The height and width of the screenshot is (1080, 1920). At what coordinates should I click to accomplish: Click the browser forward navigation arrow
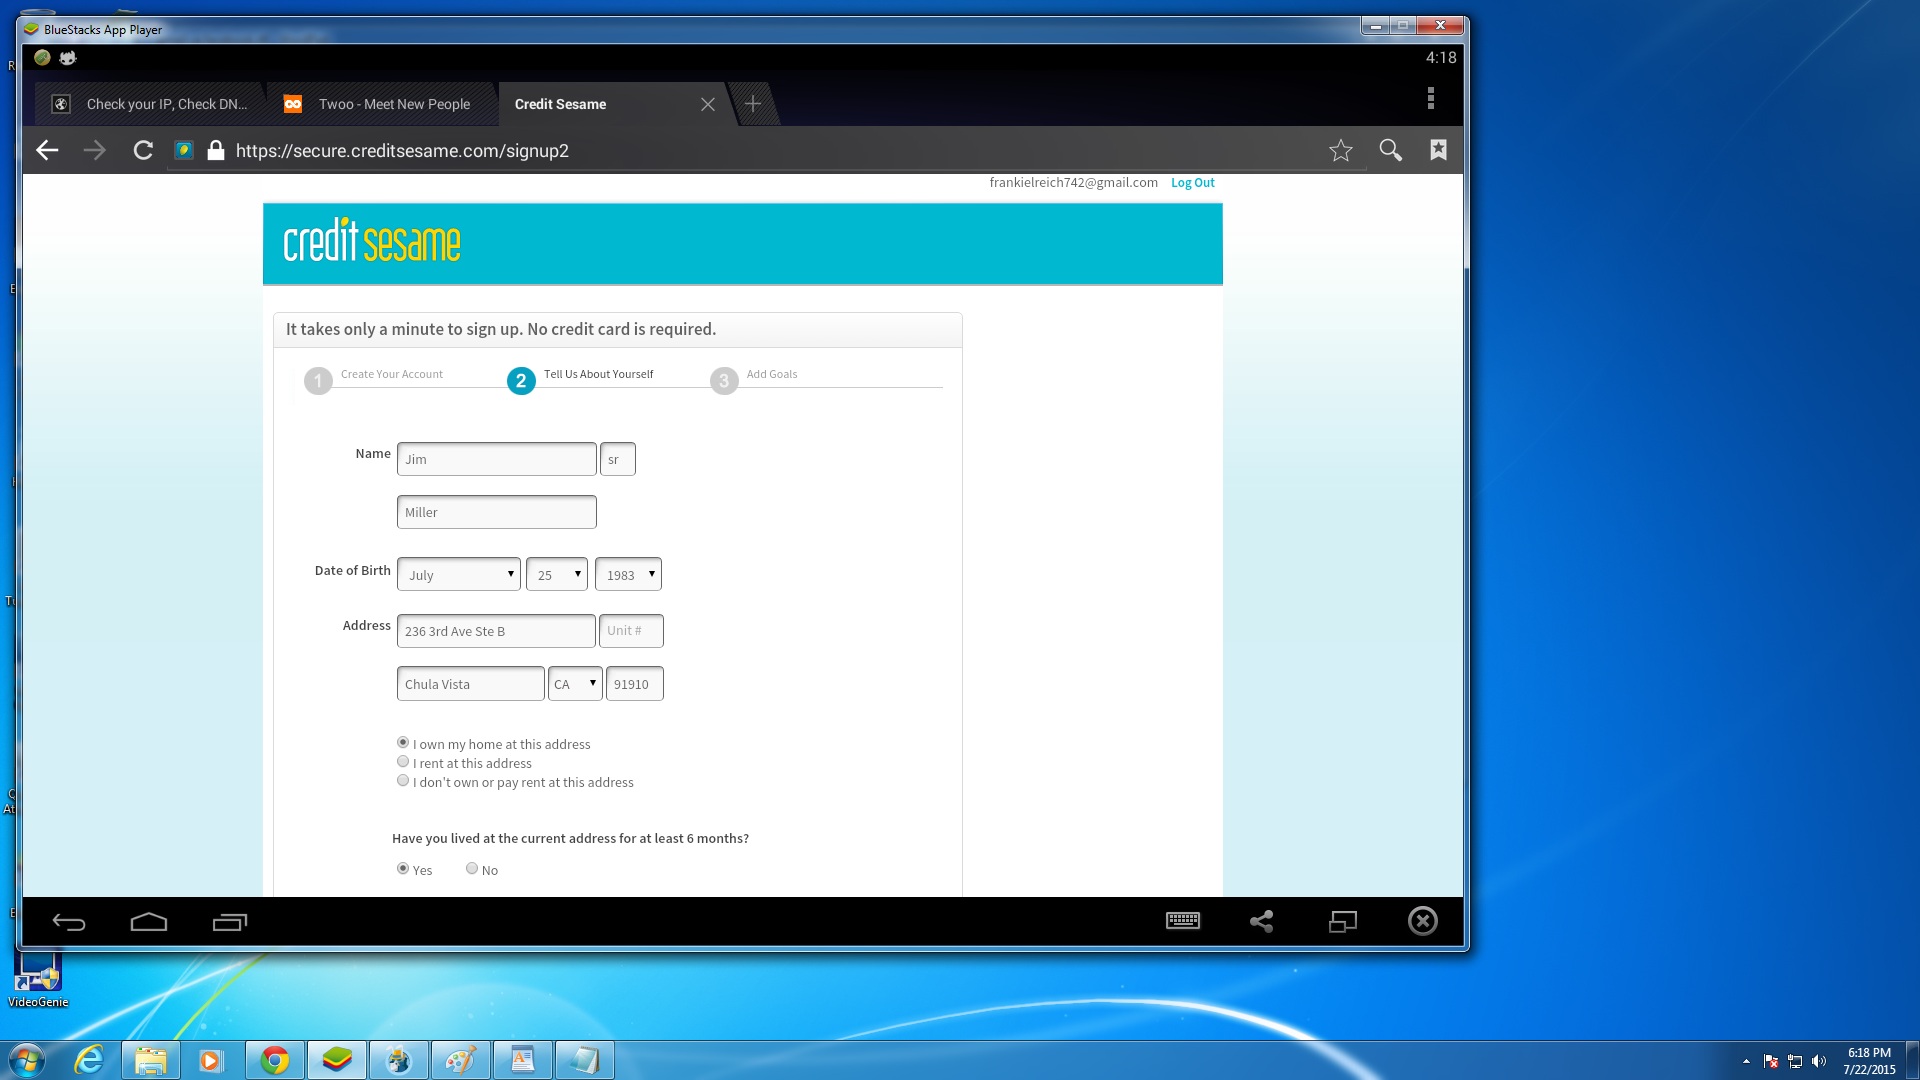coord(95,150)
